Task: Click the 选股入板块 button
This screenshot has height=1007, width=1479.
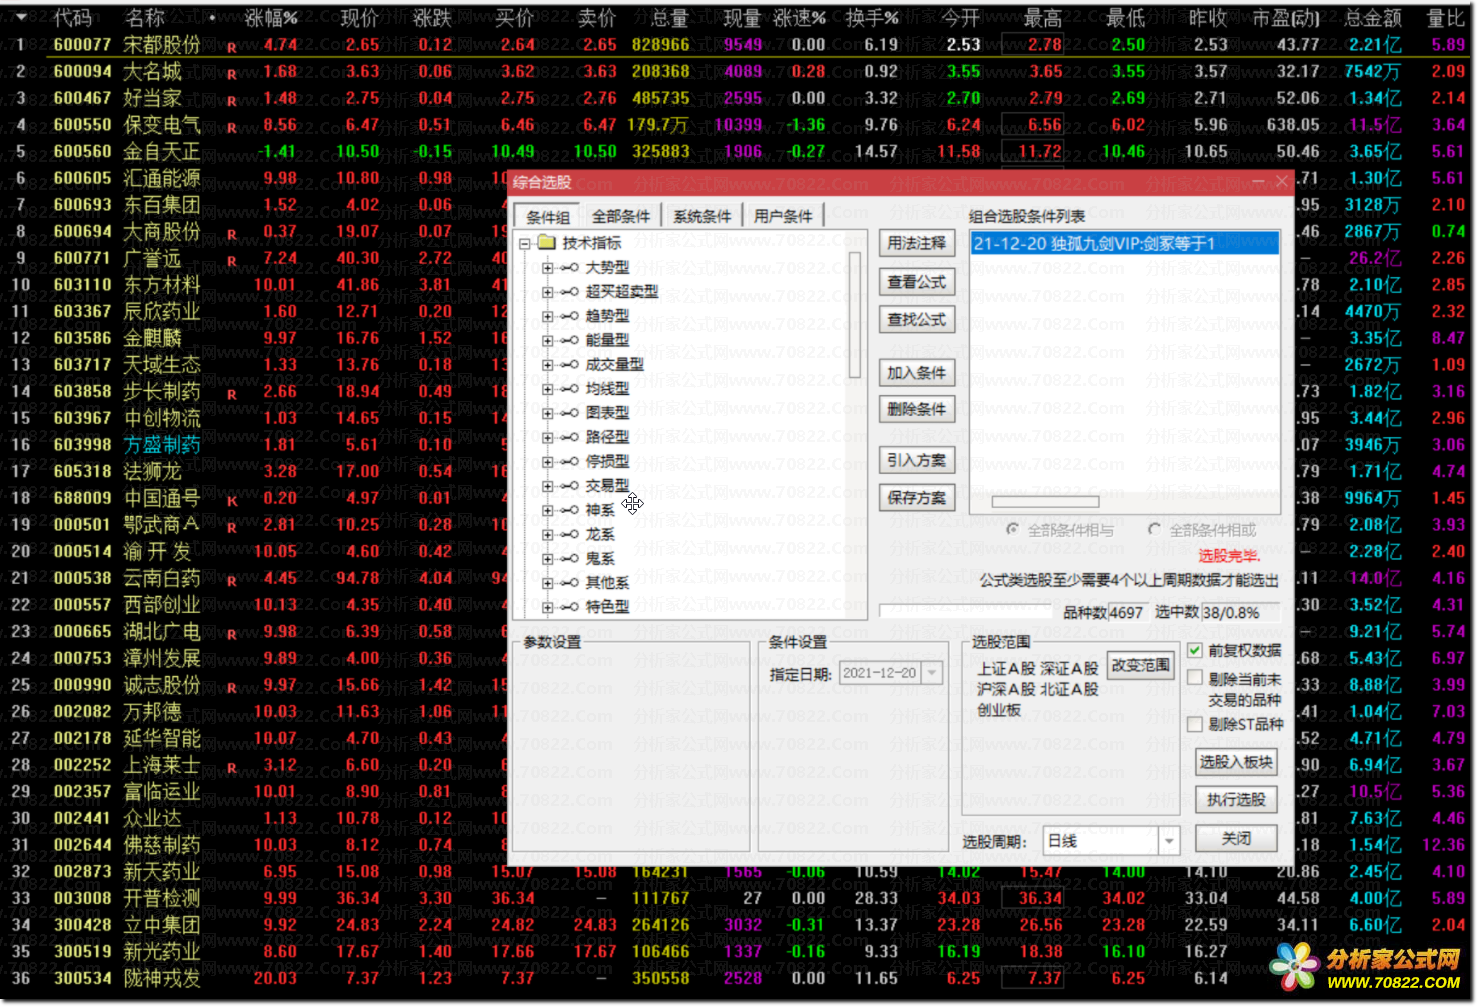Action: pyautogui.click(x=1236, y=762)
